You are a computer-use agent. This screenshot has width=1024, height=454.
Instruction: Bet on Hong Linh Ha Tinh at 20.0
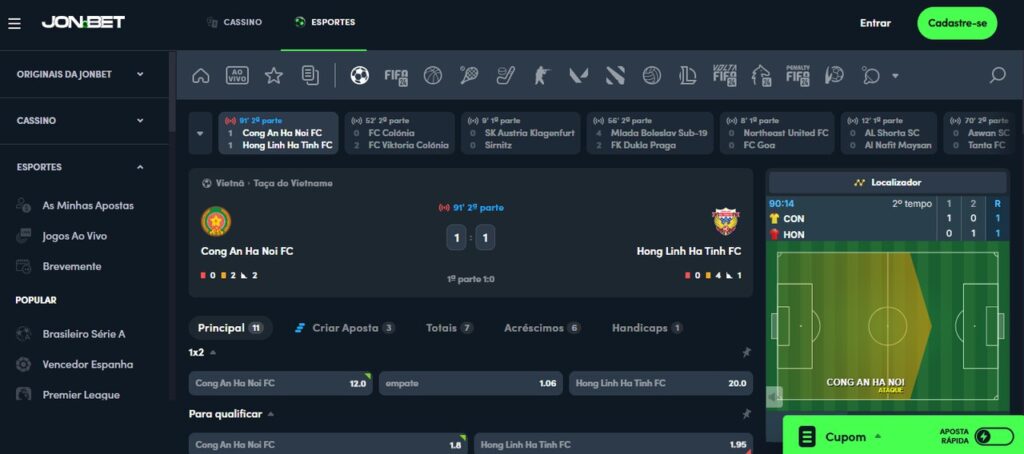[661, 383]
